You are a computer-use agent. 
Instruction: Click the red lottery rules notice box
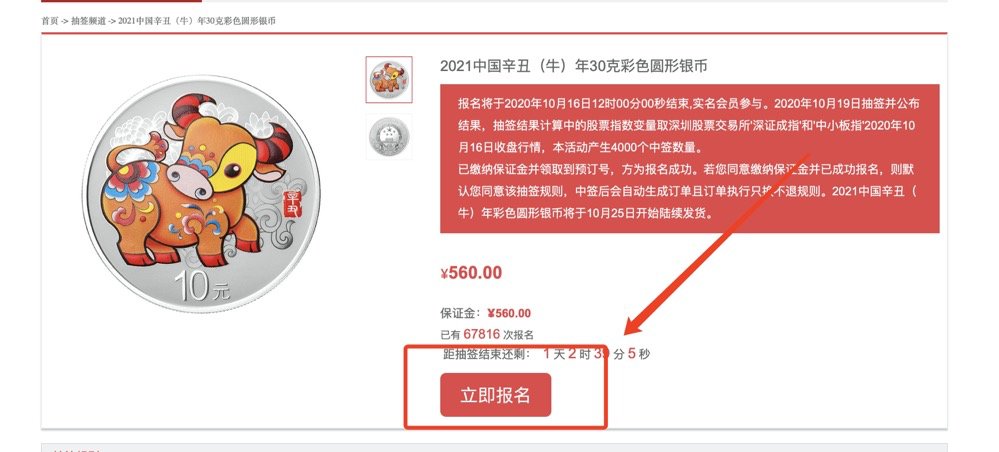tap(689, 159)
